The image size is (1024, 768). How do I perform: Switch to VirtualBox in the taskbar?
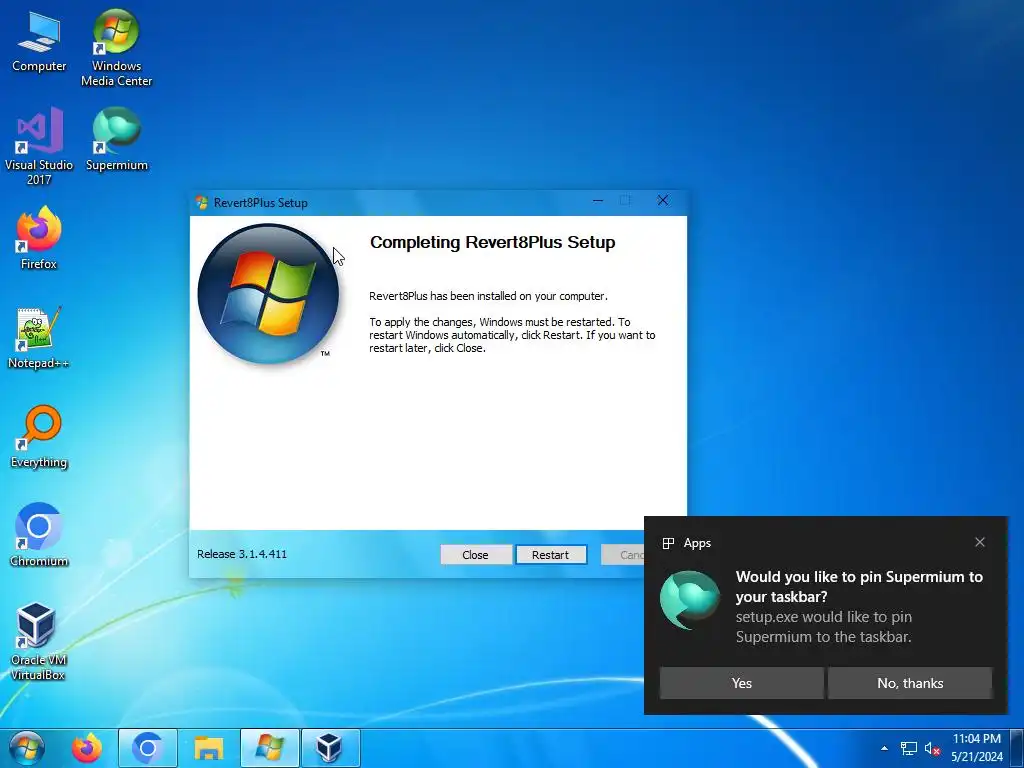coord(330,748)
